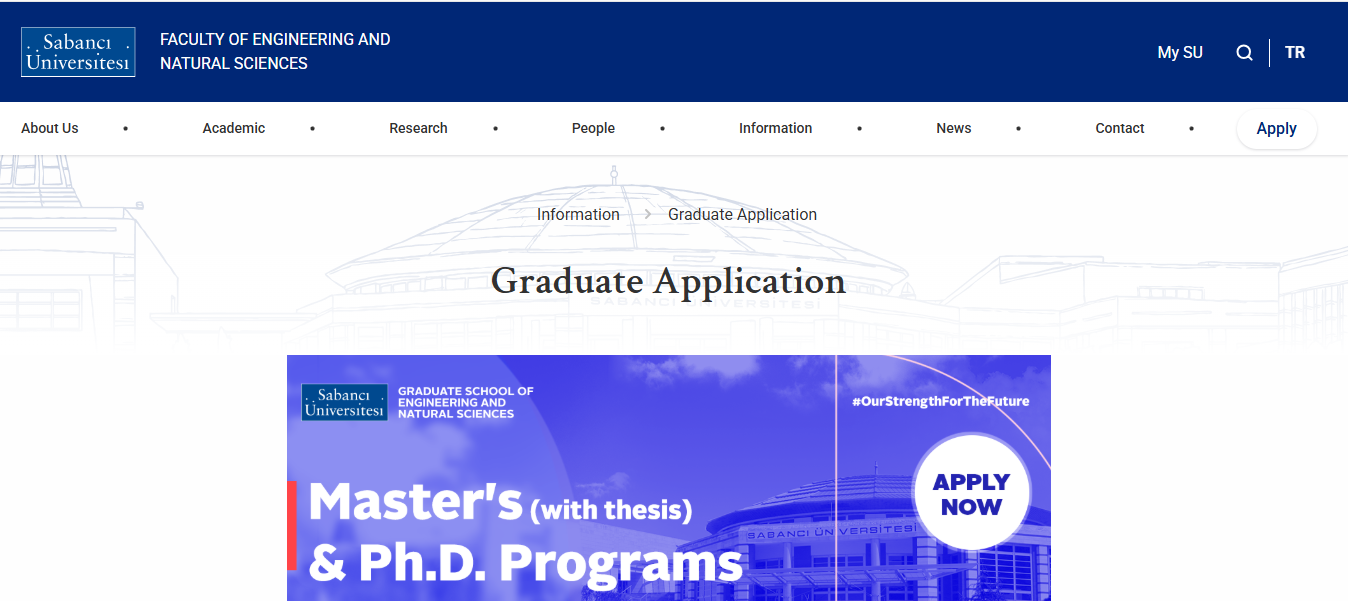Image resolution: width=1348 pixels, height=601 pixels.
Task: Open the My SU link
Action: click(1180, 53)
